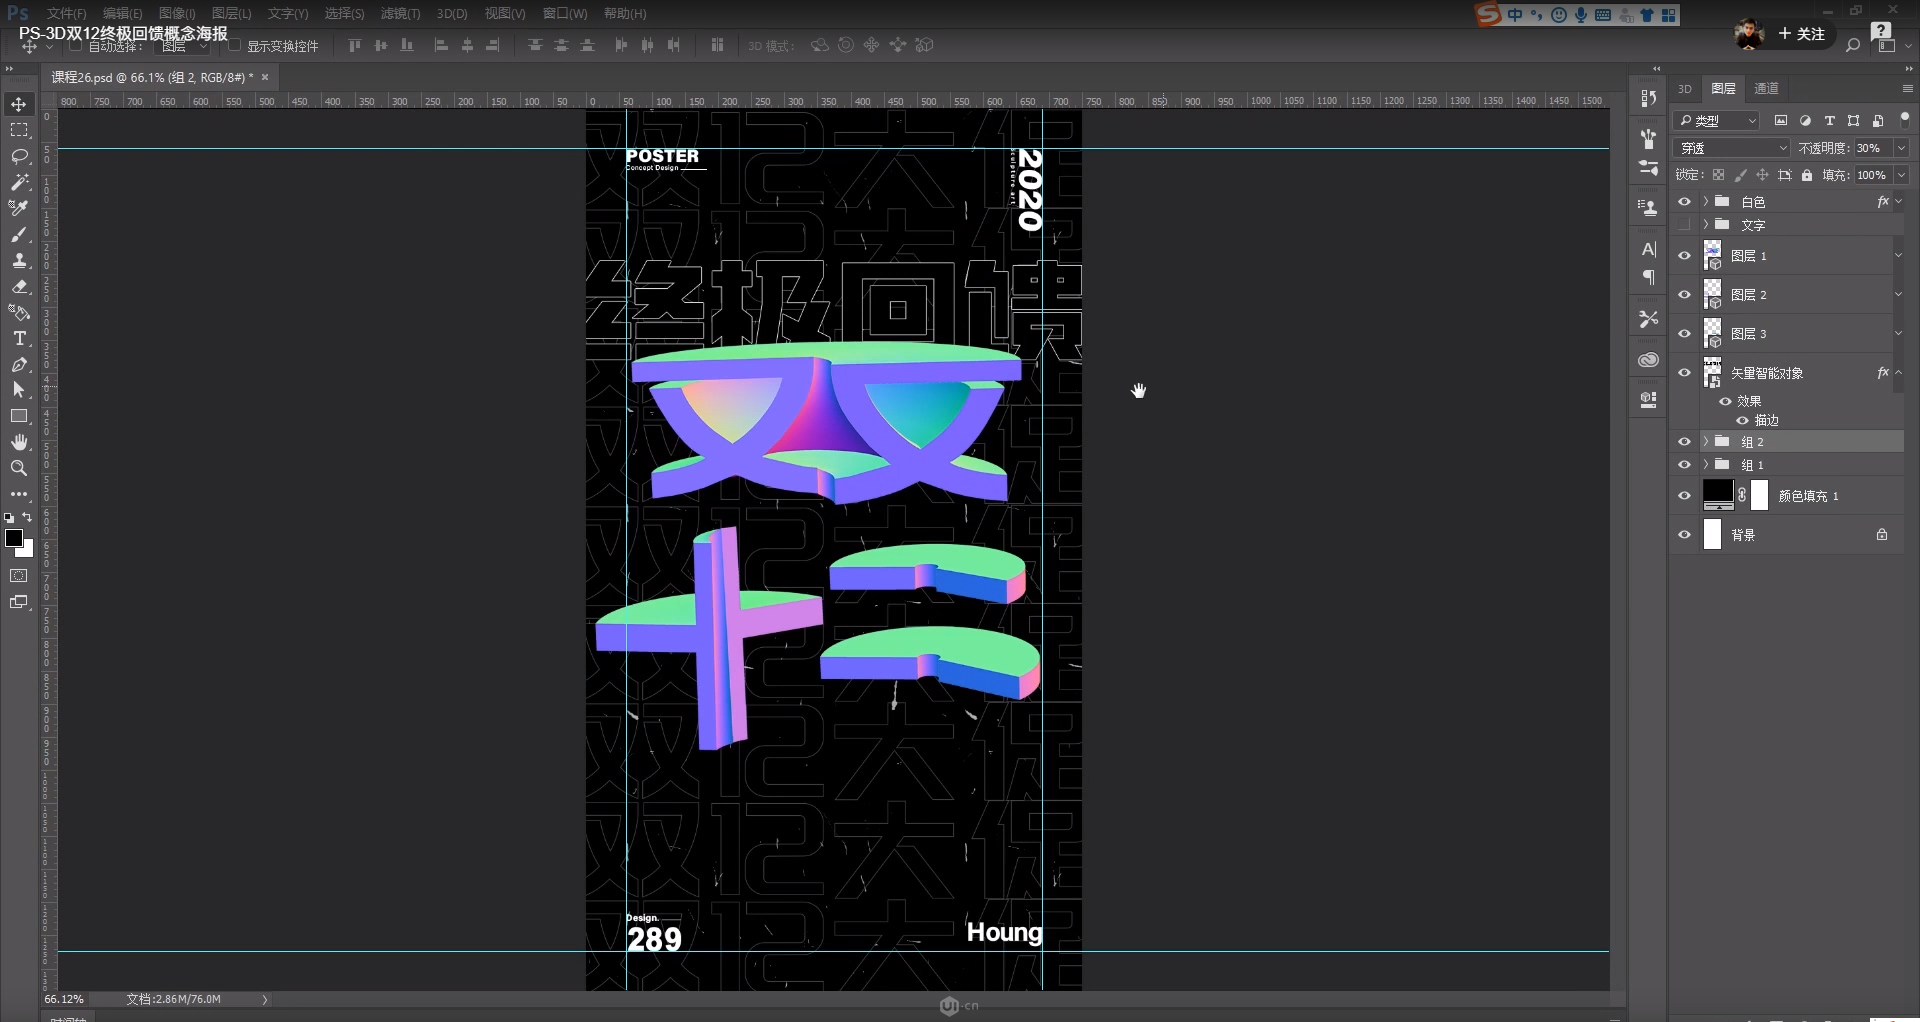Select the Clone Stamp tool

[x=19, y=261]
